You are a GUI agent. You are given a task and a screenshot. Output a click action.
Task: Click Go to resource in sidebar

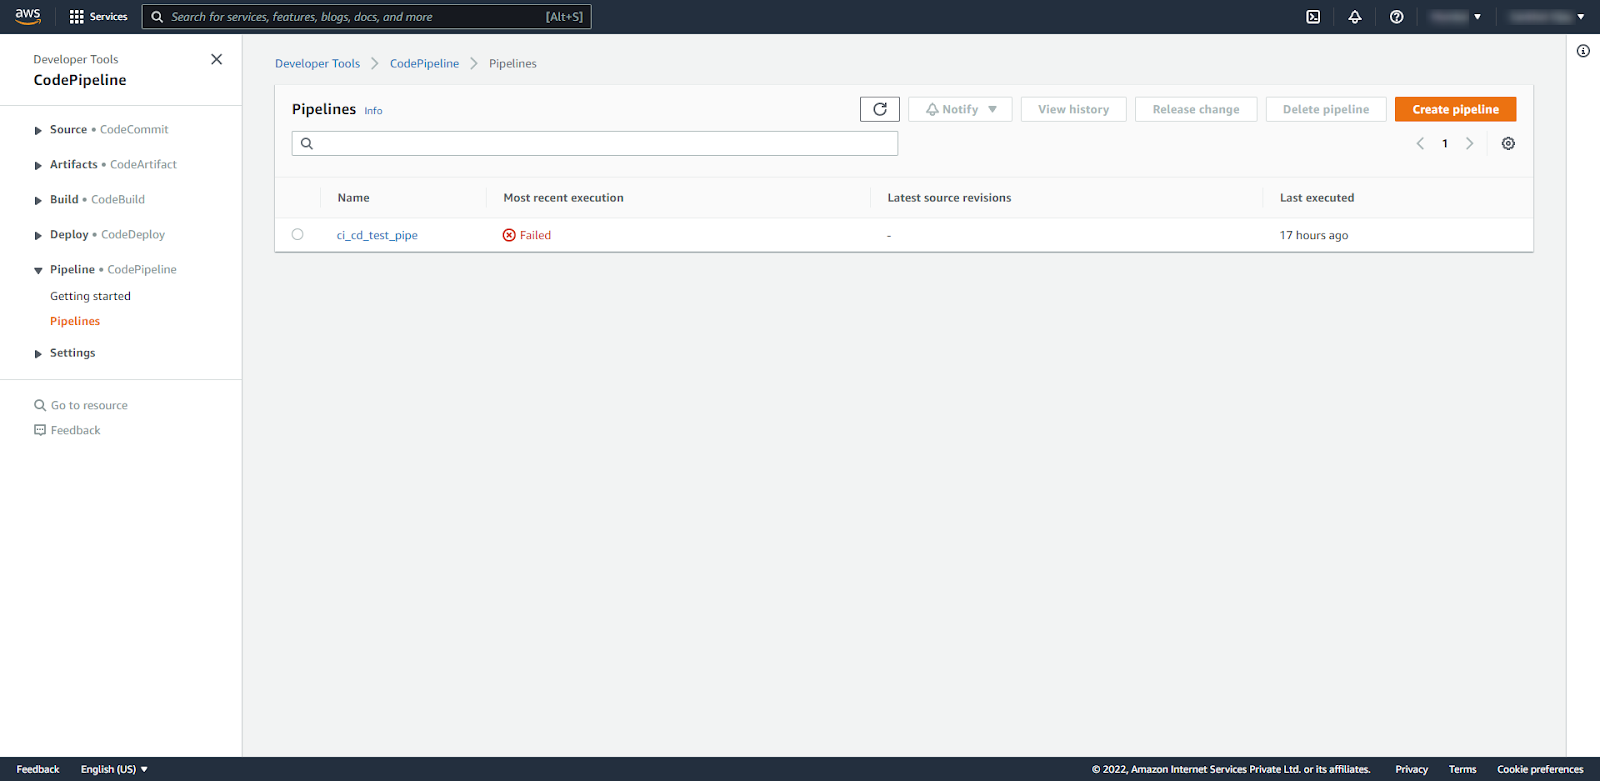tap(81, 405)
